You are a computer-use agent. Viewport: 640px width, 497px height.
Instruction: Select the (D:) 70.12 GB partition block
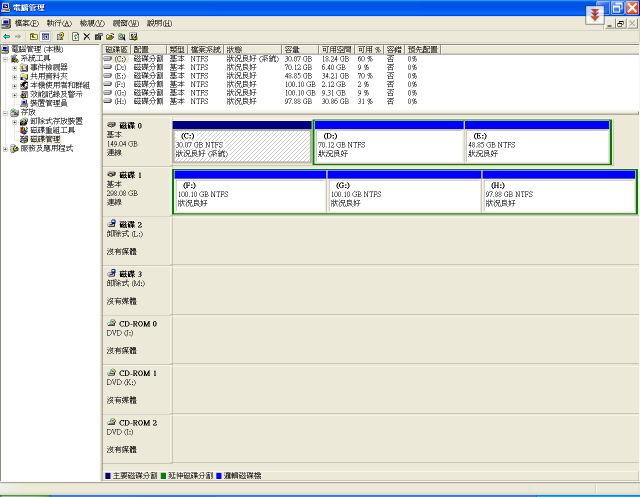tap(390, 142)
